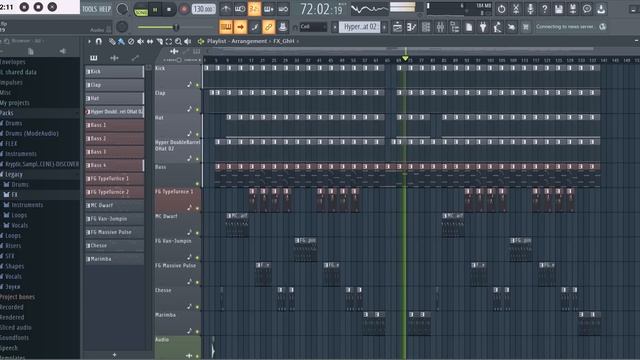Mute the Marimba track with its green dot
The height and width of the screenshot is (360, 640).
click(x=198, y=331)
